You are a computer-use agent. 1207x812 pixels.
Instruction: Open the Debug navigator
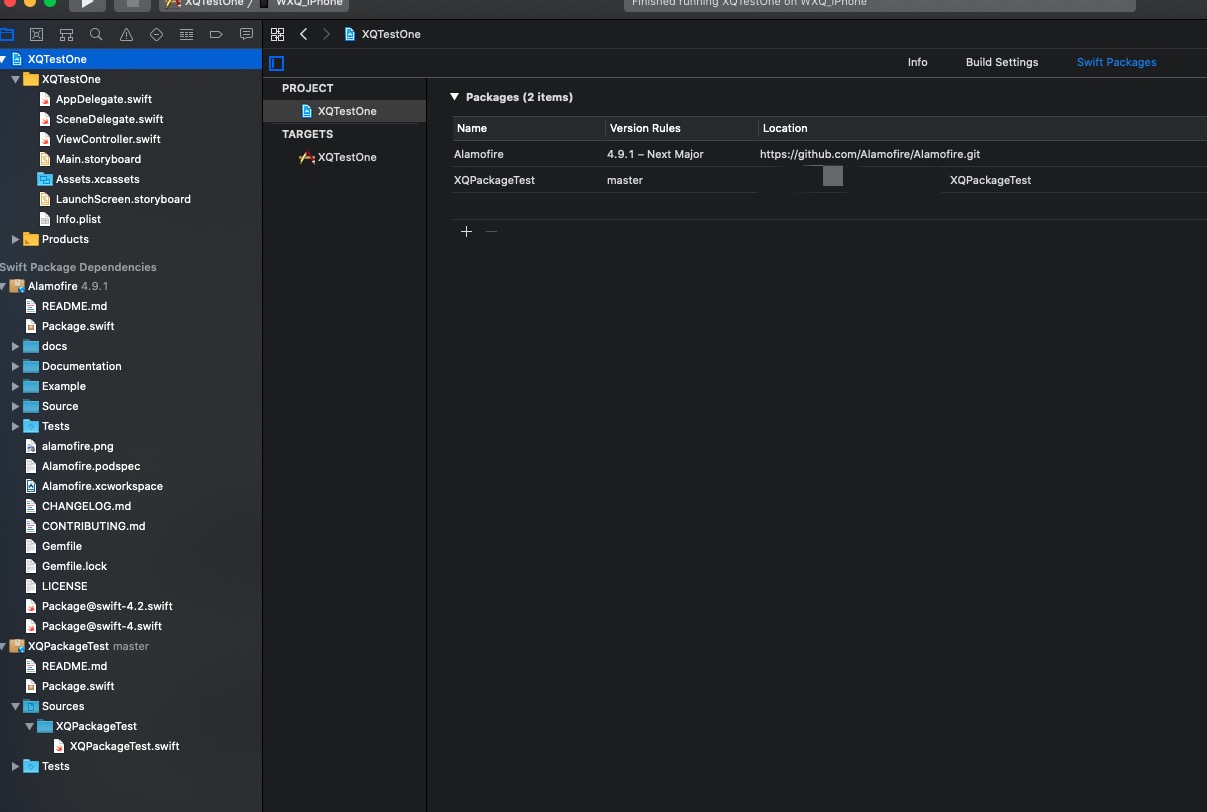pos(186,34)
